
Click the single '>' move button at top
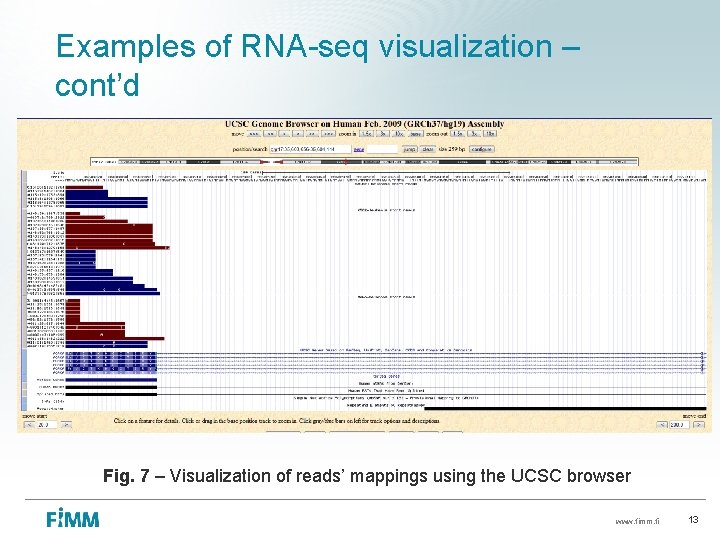(x=298, y=134)
